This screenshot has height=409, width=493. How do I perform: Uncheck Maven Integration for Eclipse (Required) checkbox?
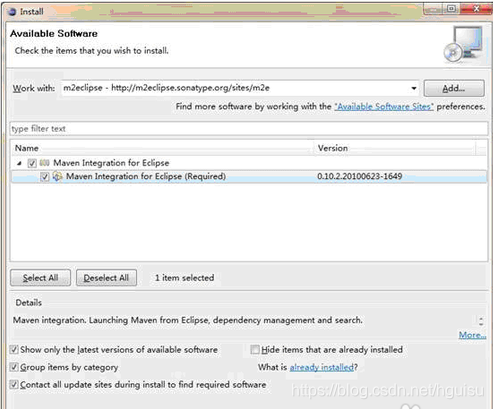coord(45,177)
